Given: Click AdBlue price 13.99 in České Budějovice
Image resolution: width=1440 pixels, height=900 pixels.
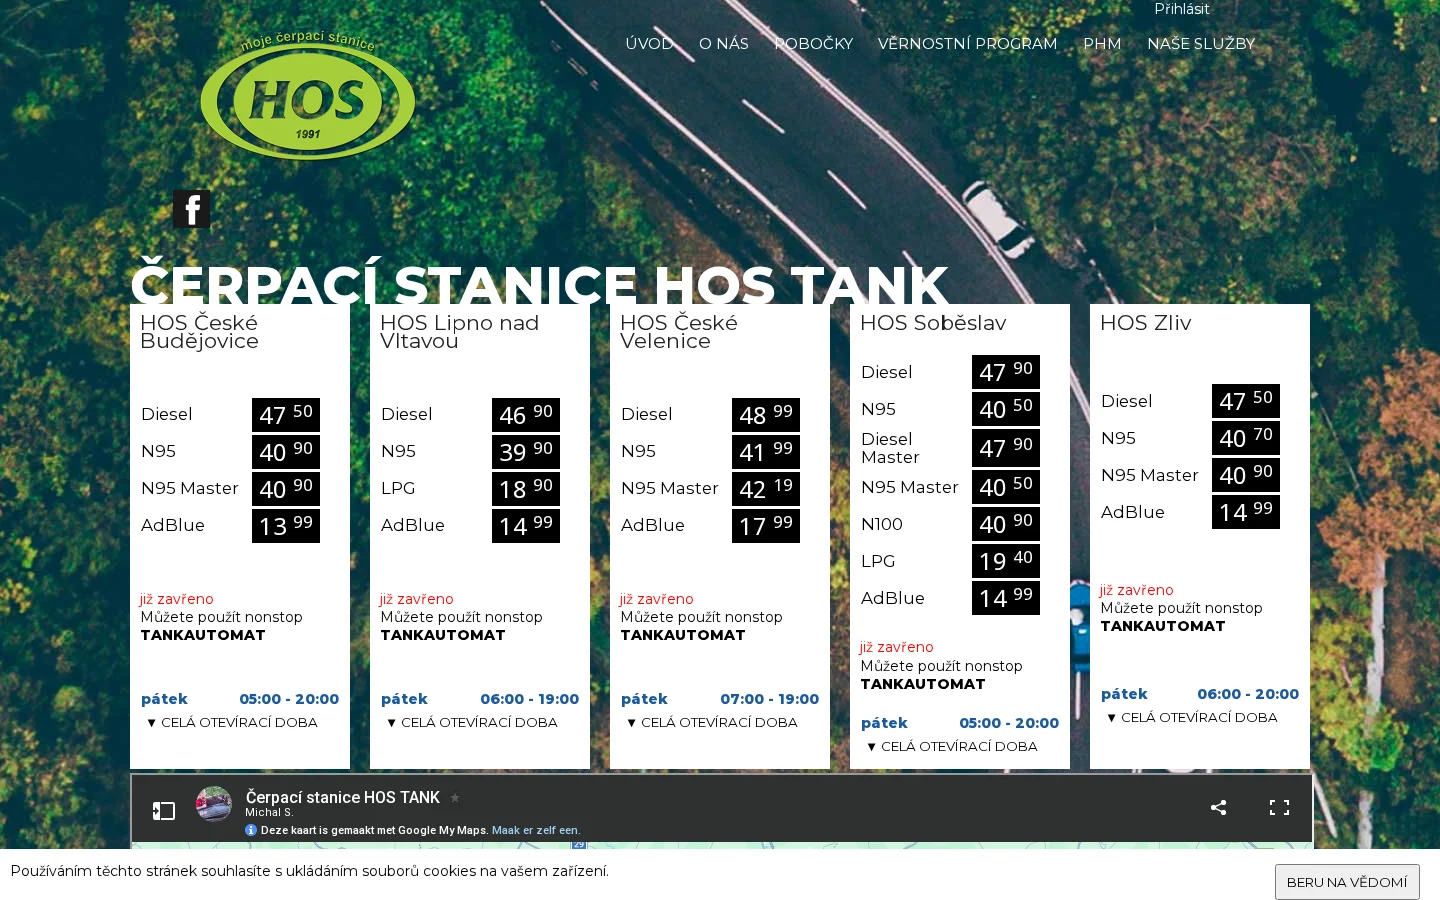Looking at the screenshot, I should click(x=286, y=526).
